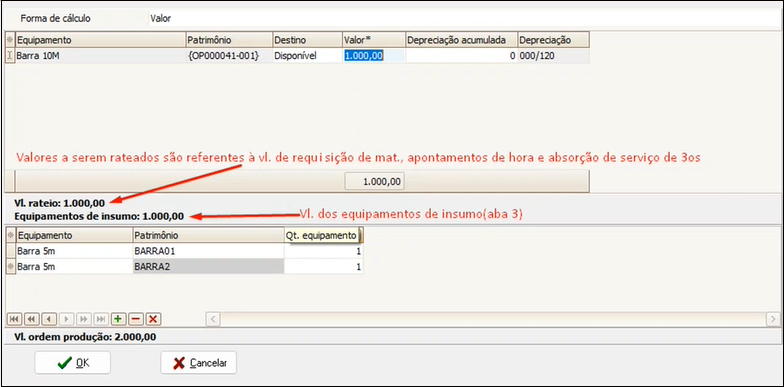Go to next record arrow
The width and height of the screenshot is (784, 387).
[x=66, y=319]
